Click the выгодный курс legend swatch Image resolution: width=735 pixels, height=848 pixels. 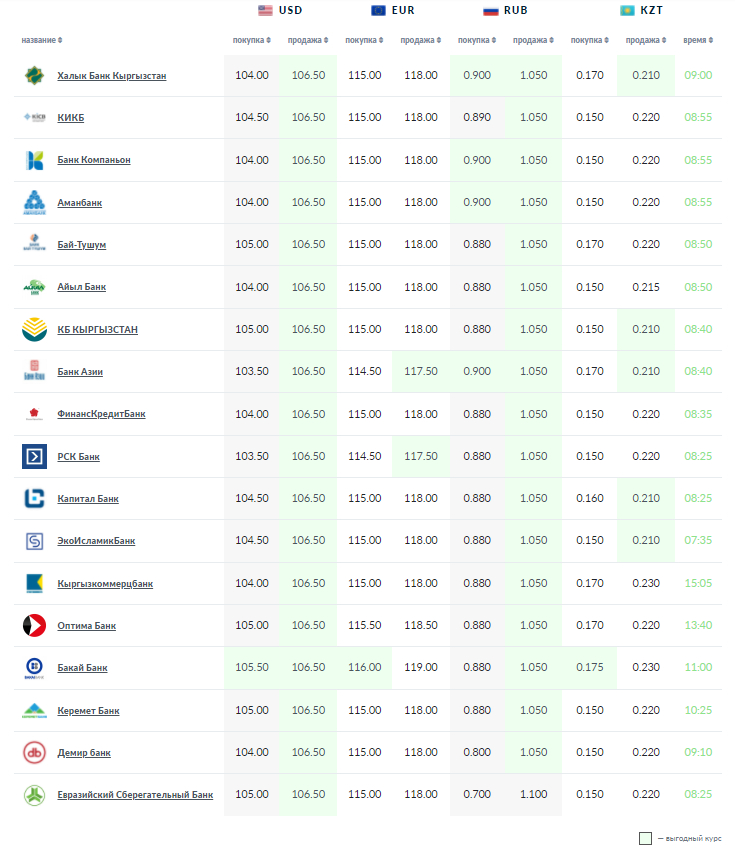click(645, 838)
